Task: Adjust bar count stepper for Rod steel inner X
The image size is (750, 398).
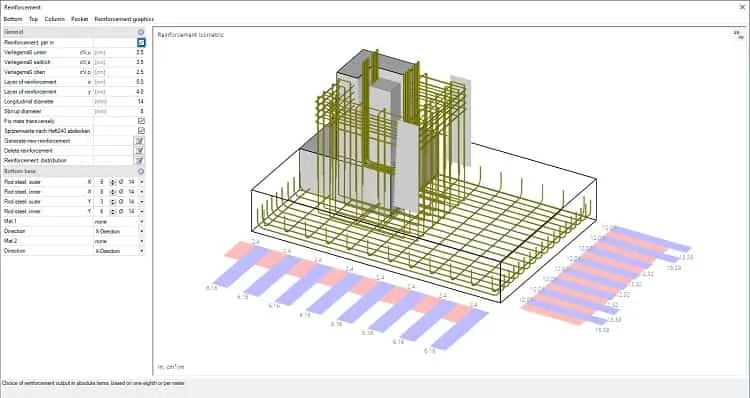Action: 112,191
